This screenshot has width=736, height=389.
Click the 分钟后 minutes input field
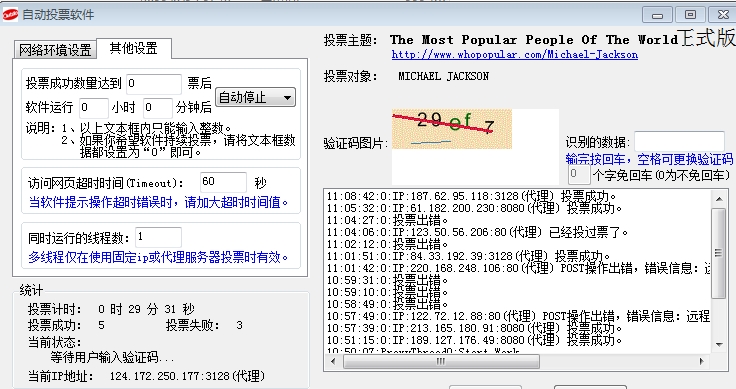pyautogui.click(x=158, y=108)
